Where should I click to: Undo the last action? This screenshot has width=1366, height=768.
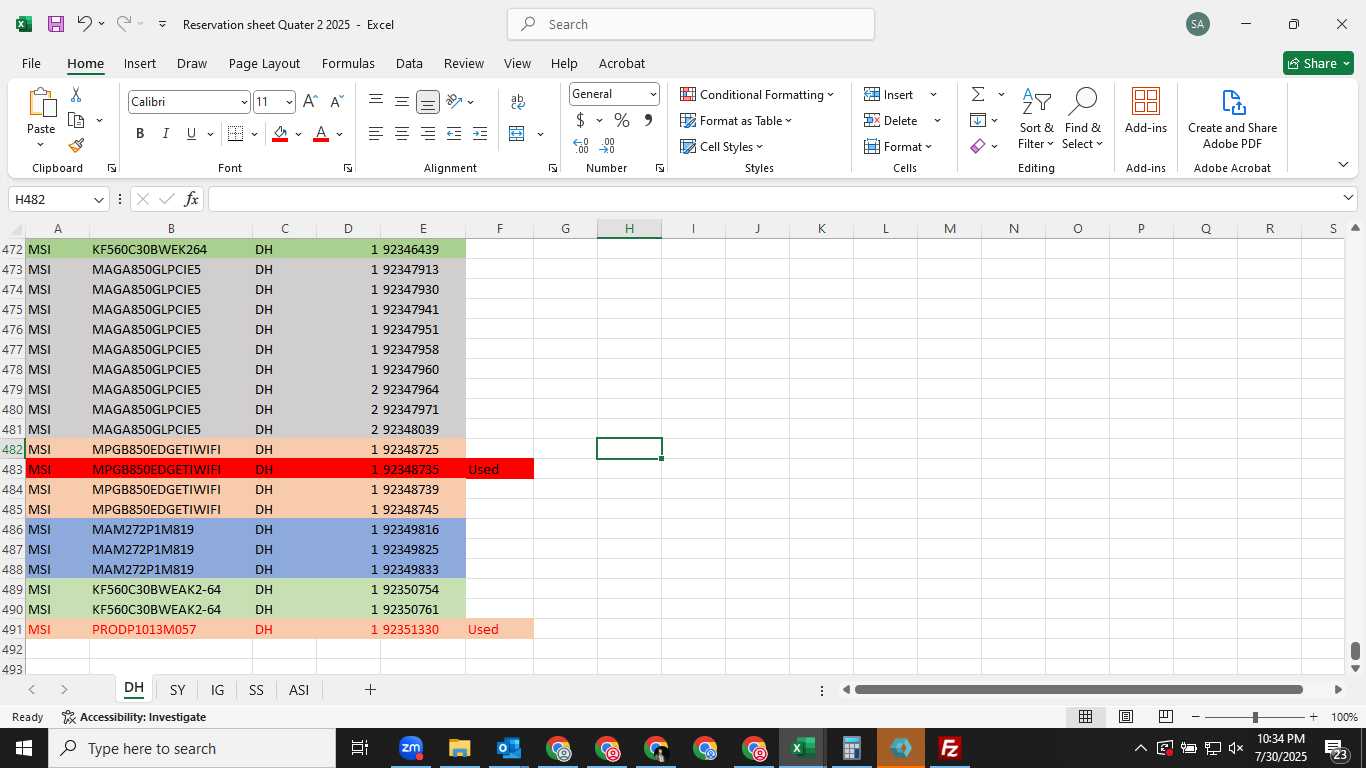tap(85, 24)
